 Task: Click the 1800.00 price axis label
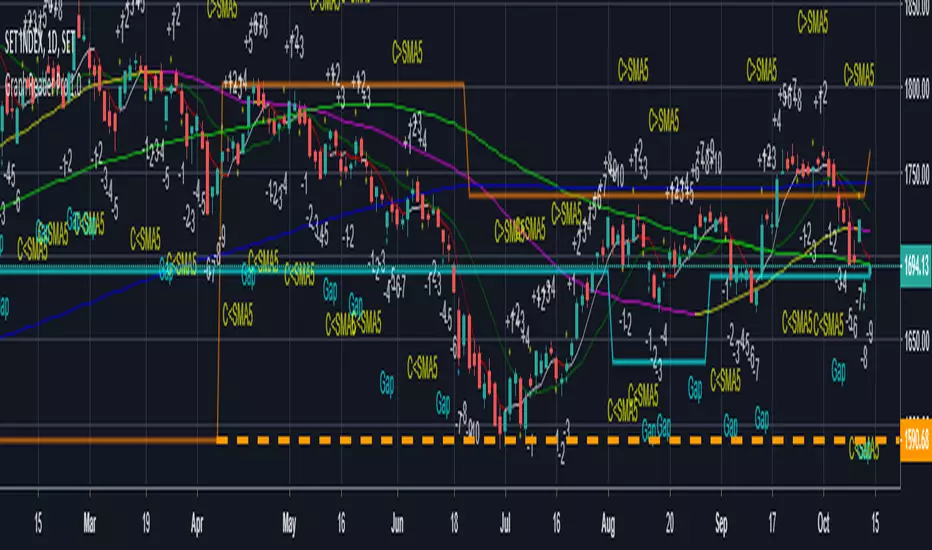click(x=916, y=89)
